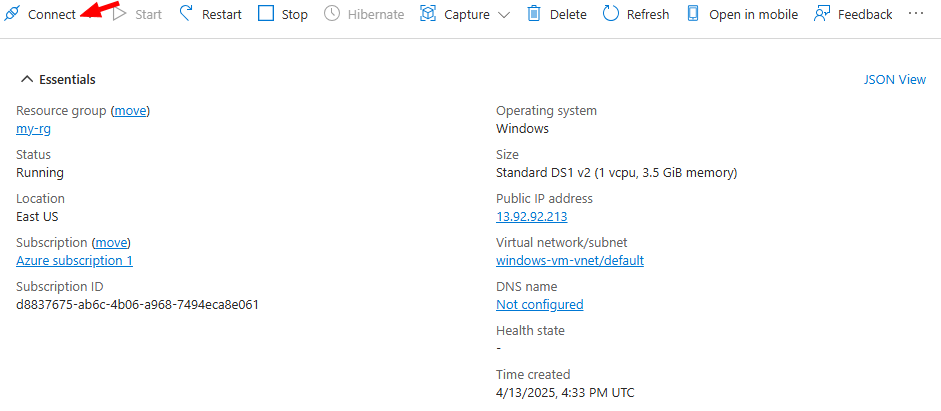The width and height of the screenshot is (941, 411).
Task: Click the DNS name label
Action: point(526,287)
